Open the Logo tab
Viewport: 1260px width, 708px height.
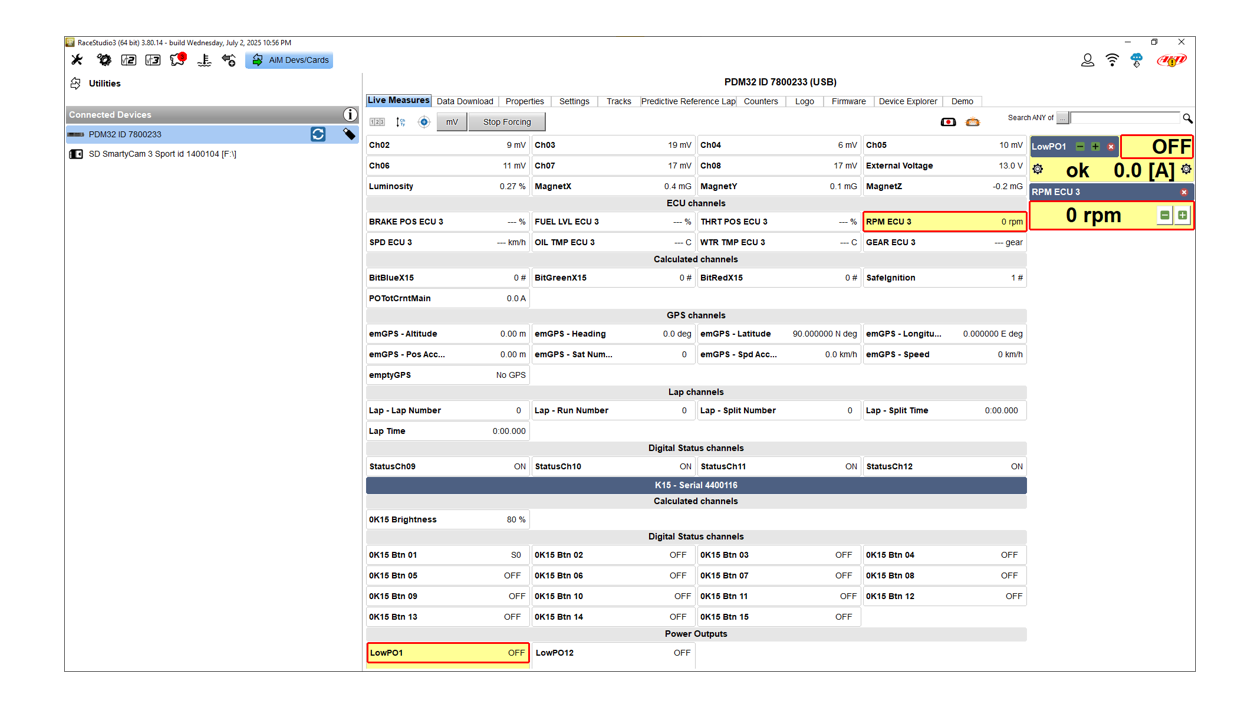805,101
